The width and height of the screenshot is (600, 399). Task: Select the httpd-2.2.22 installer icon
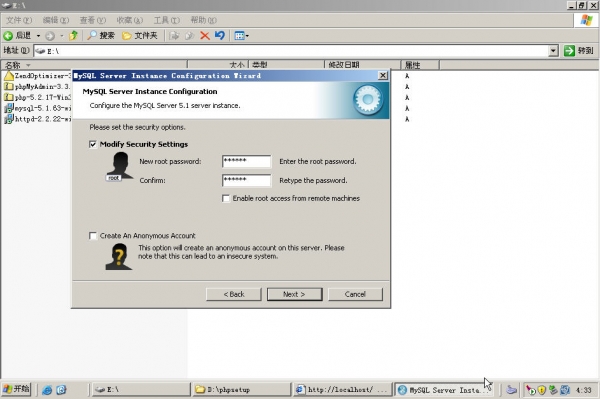(9, 119)
